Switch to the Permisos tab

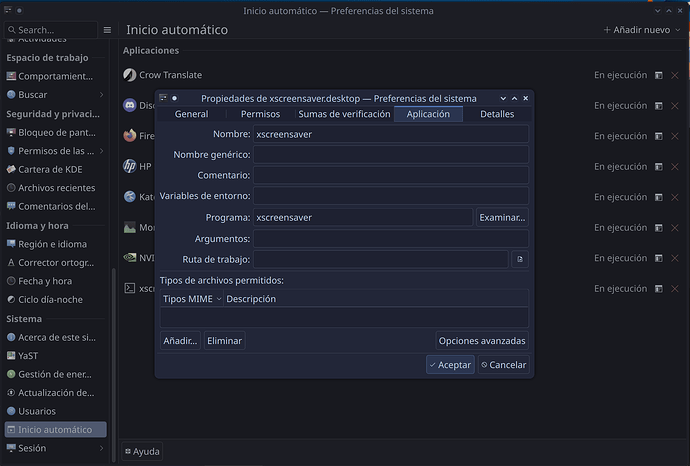click(260, 114)
